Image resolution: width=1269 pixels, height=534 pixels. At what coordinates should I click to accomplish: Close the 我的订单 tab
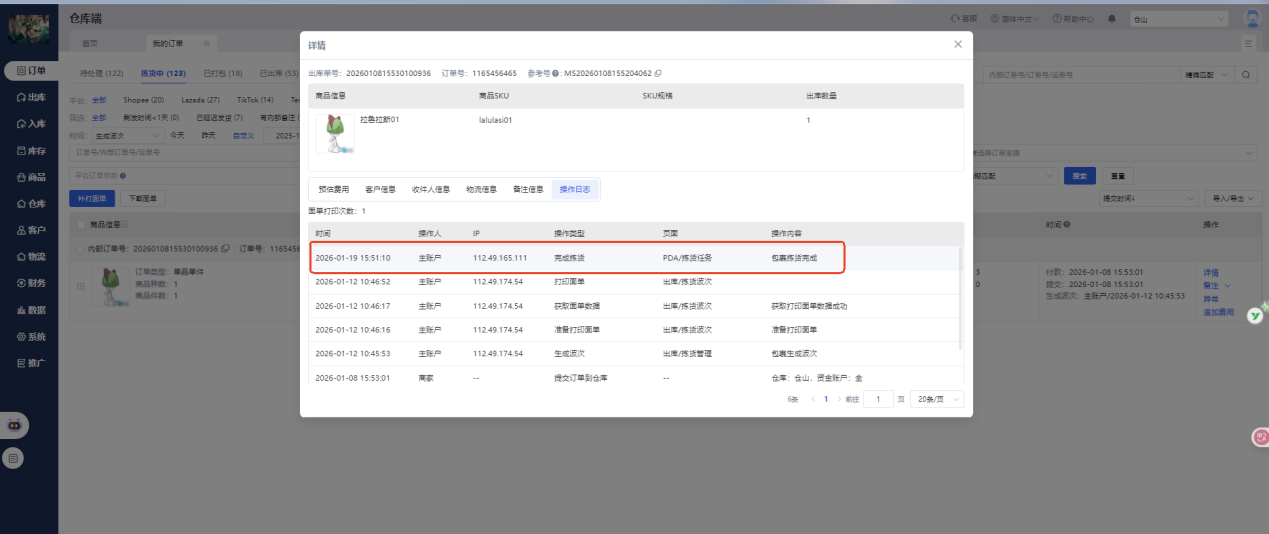(x=207, y=43)
